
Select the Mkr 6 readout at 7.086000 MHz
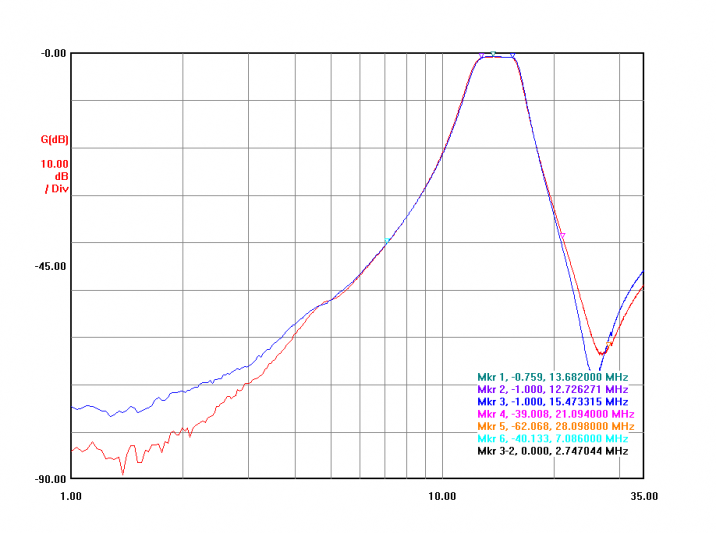pos(552,438)
